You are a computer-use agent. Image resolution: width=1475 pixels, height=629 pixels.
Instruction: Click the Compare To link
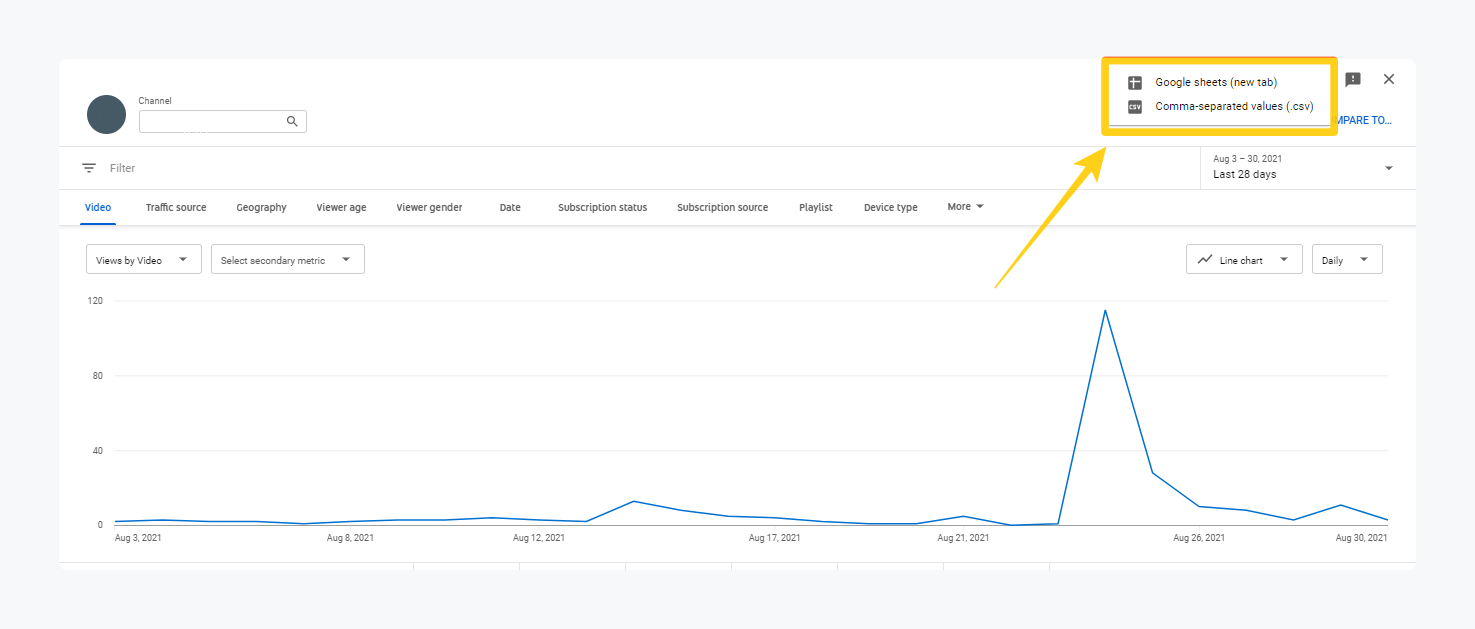pos(1364,120)
